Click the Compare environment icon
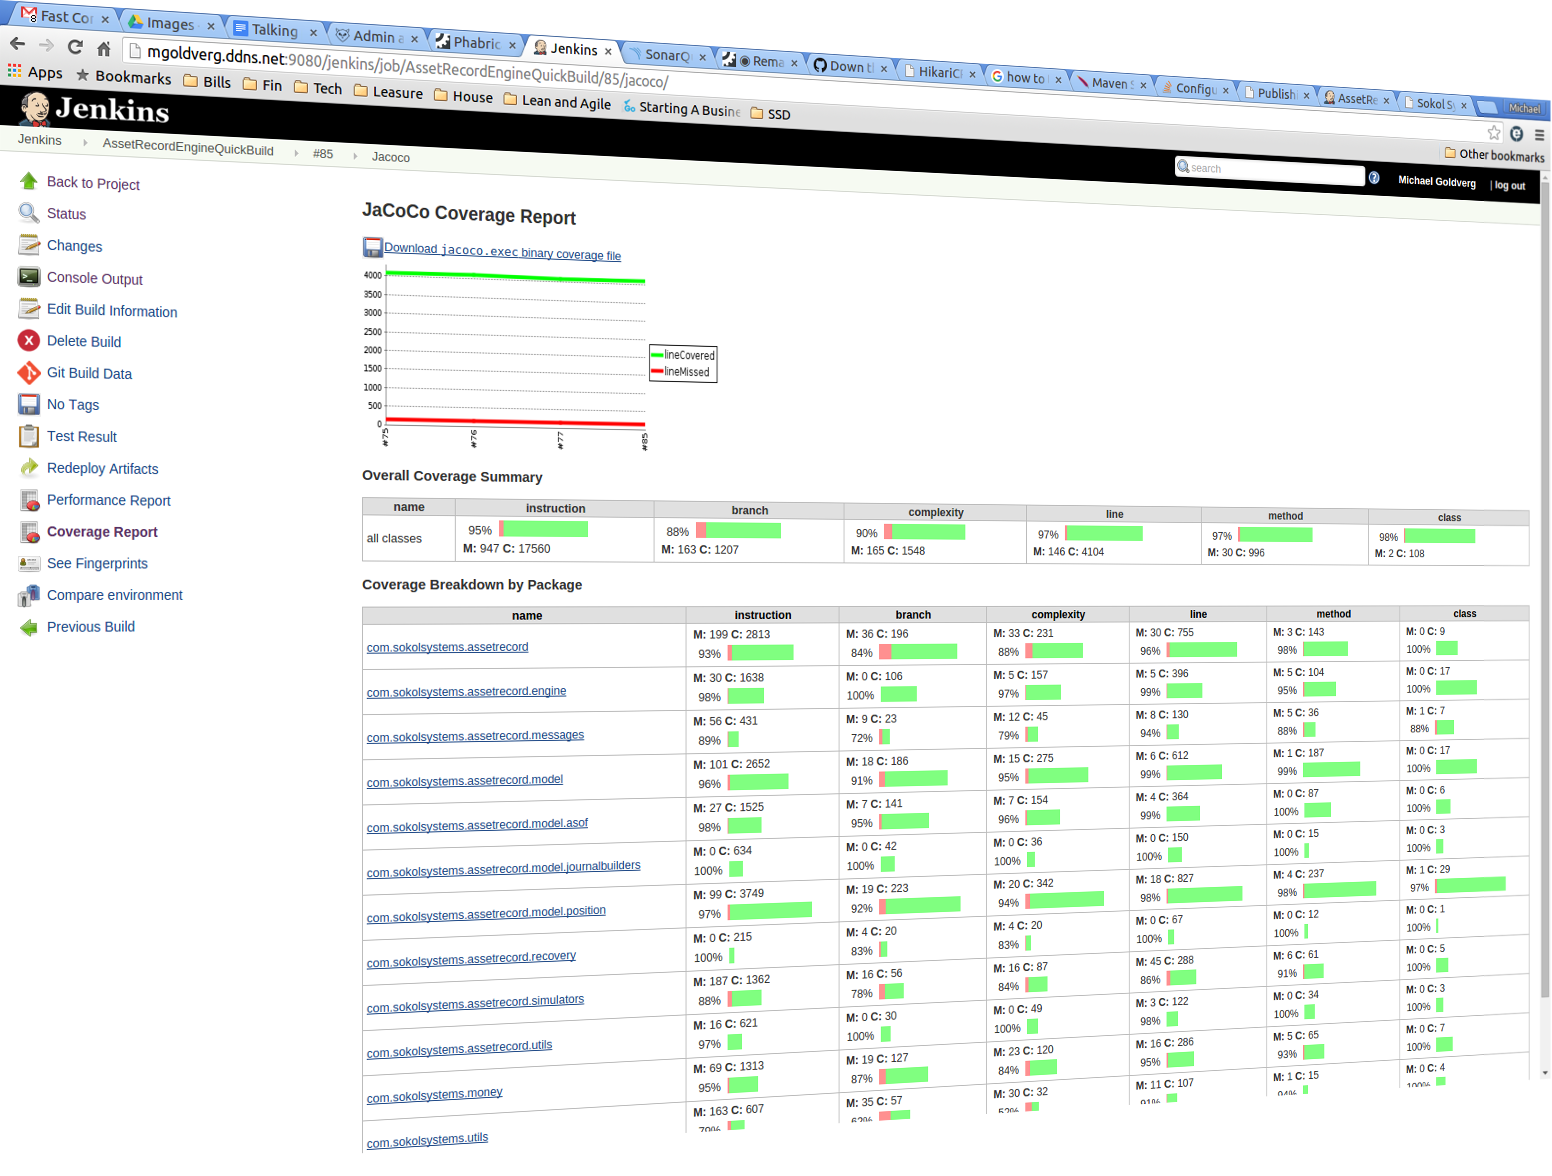Image resolution: width=1552 pixels, height=1176 pixels. [29, 595]
